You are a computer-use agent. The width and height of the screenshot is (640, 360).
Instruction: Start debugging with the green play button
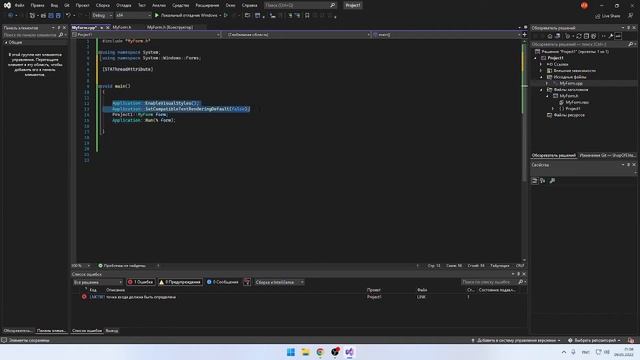[157, 16]
